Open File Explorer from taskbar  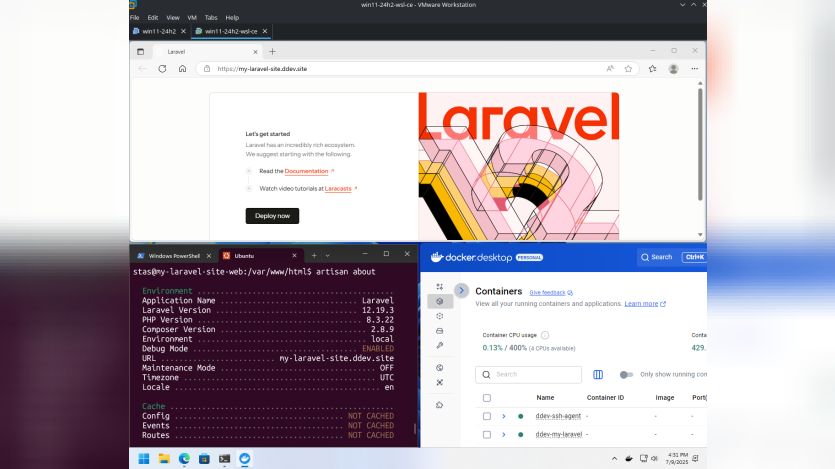pyautogui.click(x=164, y=458)
